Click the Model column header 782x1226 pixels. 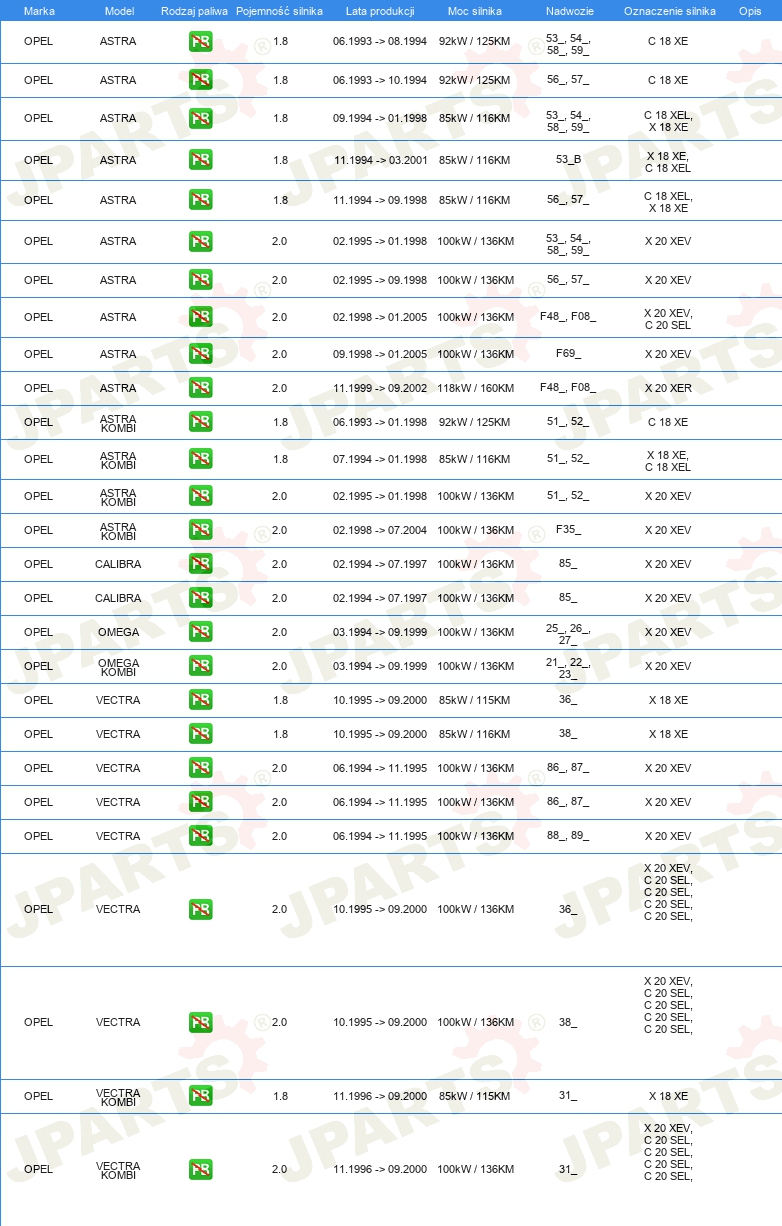119,11
